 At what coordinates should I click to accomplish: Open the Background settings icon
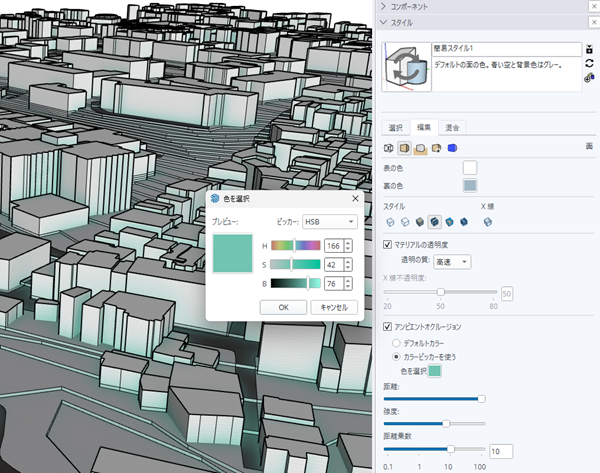[421, 148]
